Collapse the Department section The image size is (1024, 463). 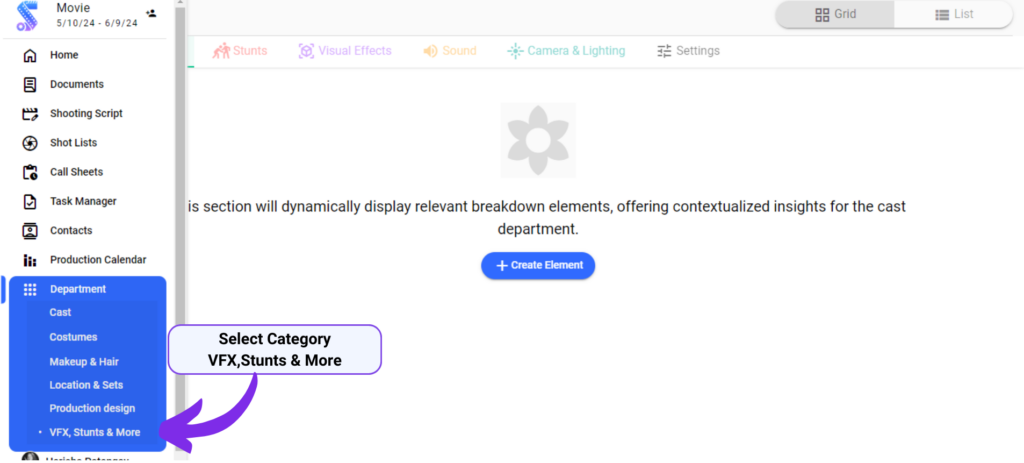77,289
